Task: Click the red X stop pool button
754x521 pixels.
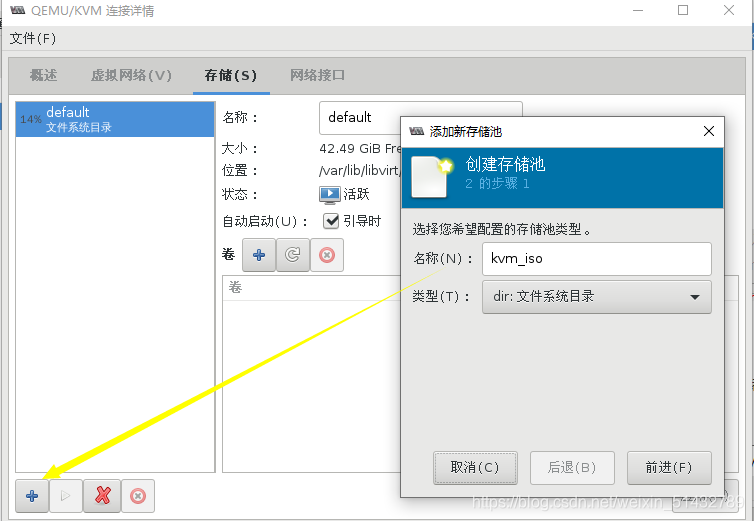Action: pos(102,496)
